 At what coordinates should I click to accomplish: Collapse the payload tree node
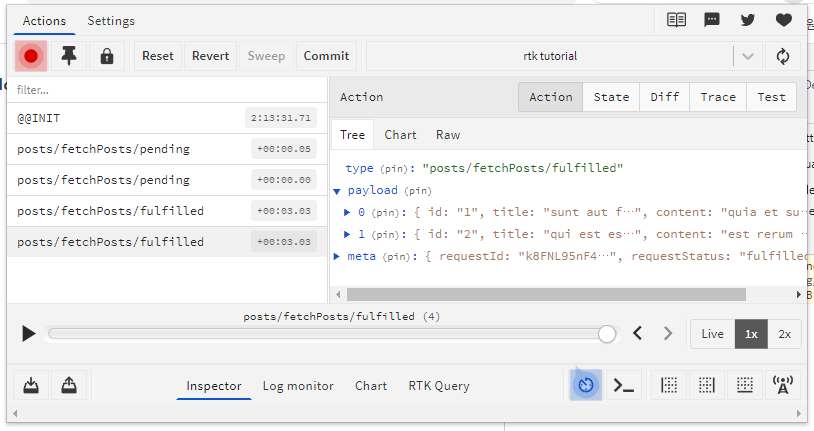(338, 190)
